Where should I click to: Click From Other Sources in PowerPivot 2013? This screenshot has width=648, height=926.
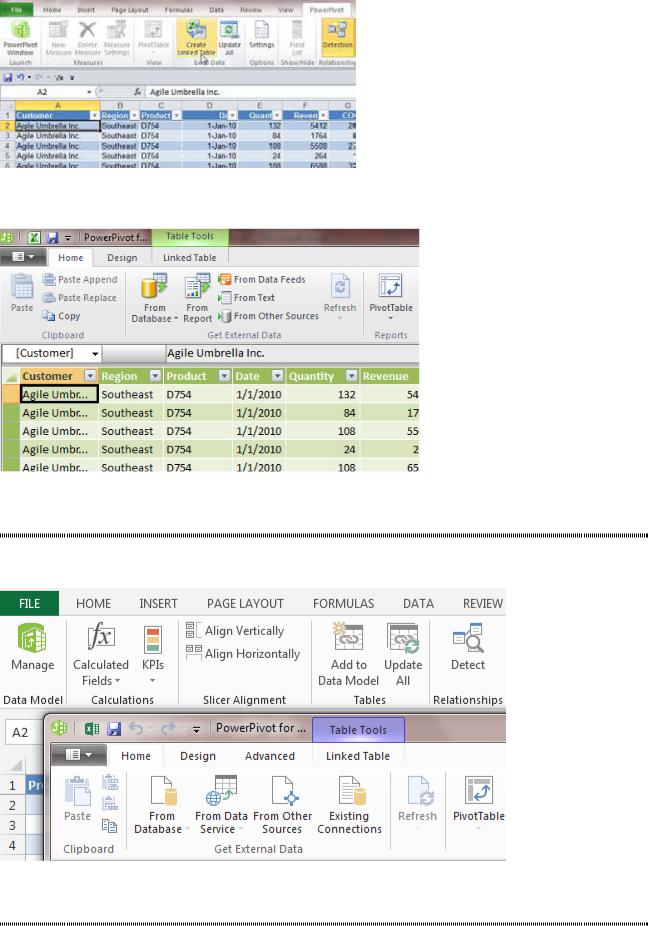282,805
